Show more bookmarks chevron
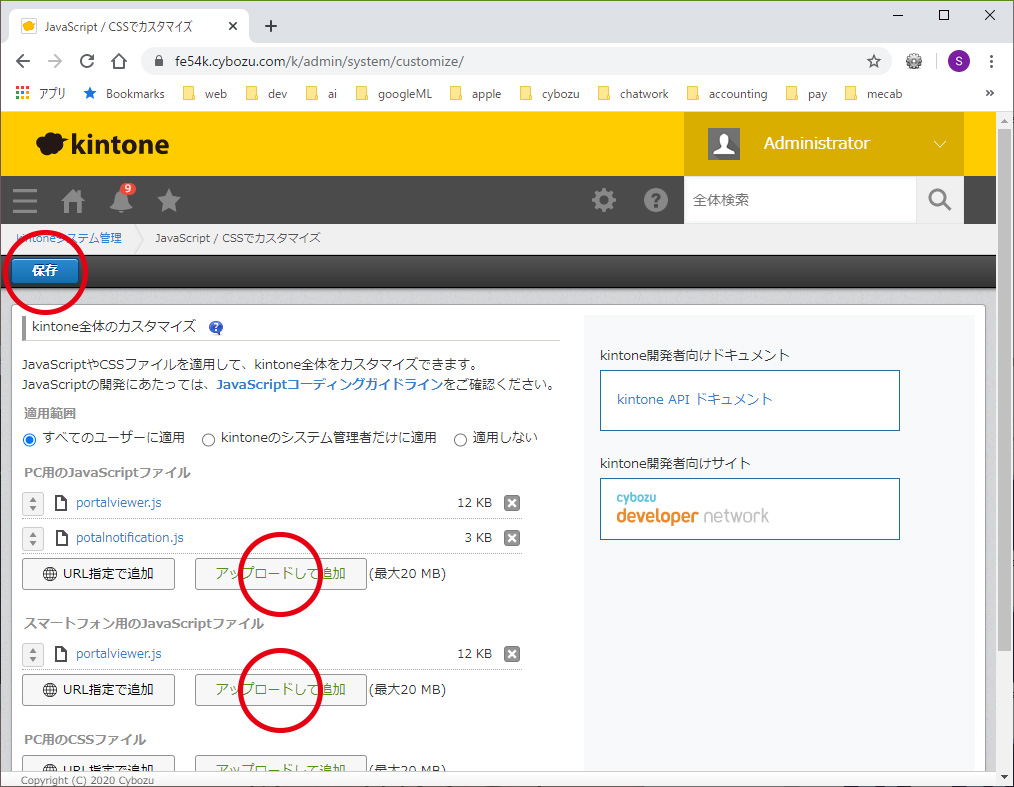Viewport: 1014px width, 787px height. pos(989,93)
